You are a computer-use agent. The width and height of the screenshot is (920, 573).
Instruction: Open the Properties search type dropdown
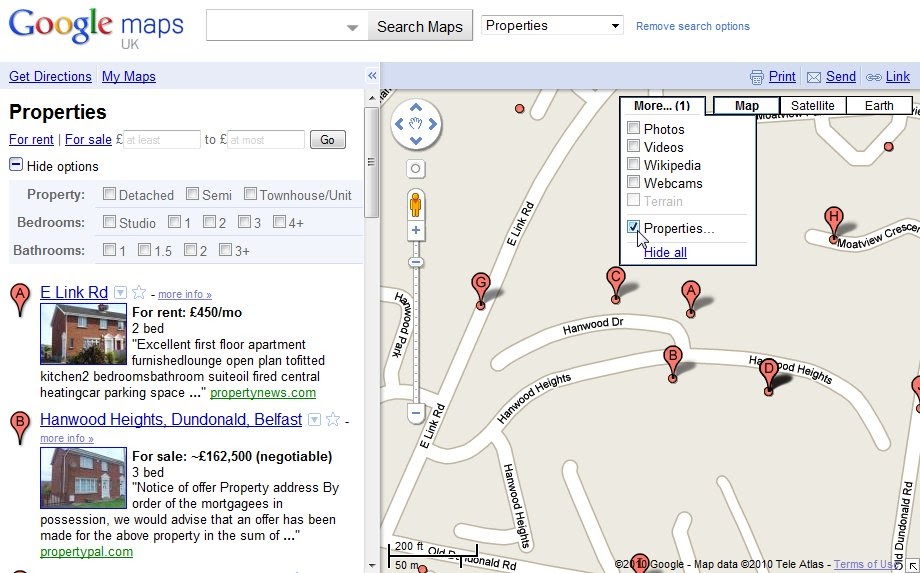coord(552,25)
